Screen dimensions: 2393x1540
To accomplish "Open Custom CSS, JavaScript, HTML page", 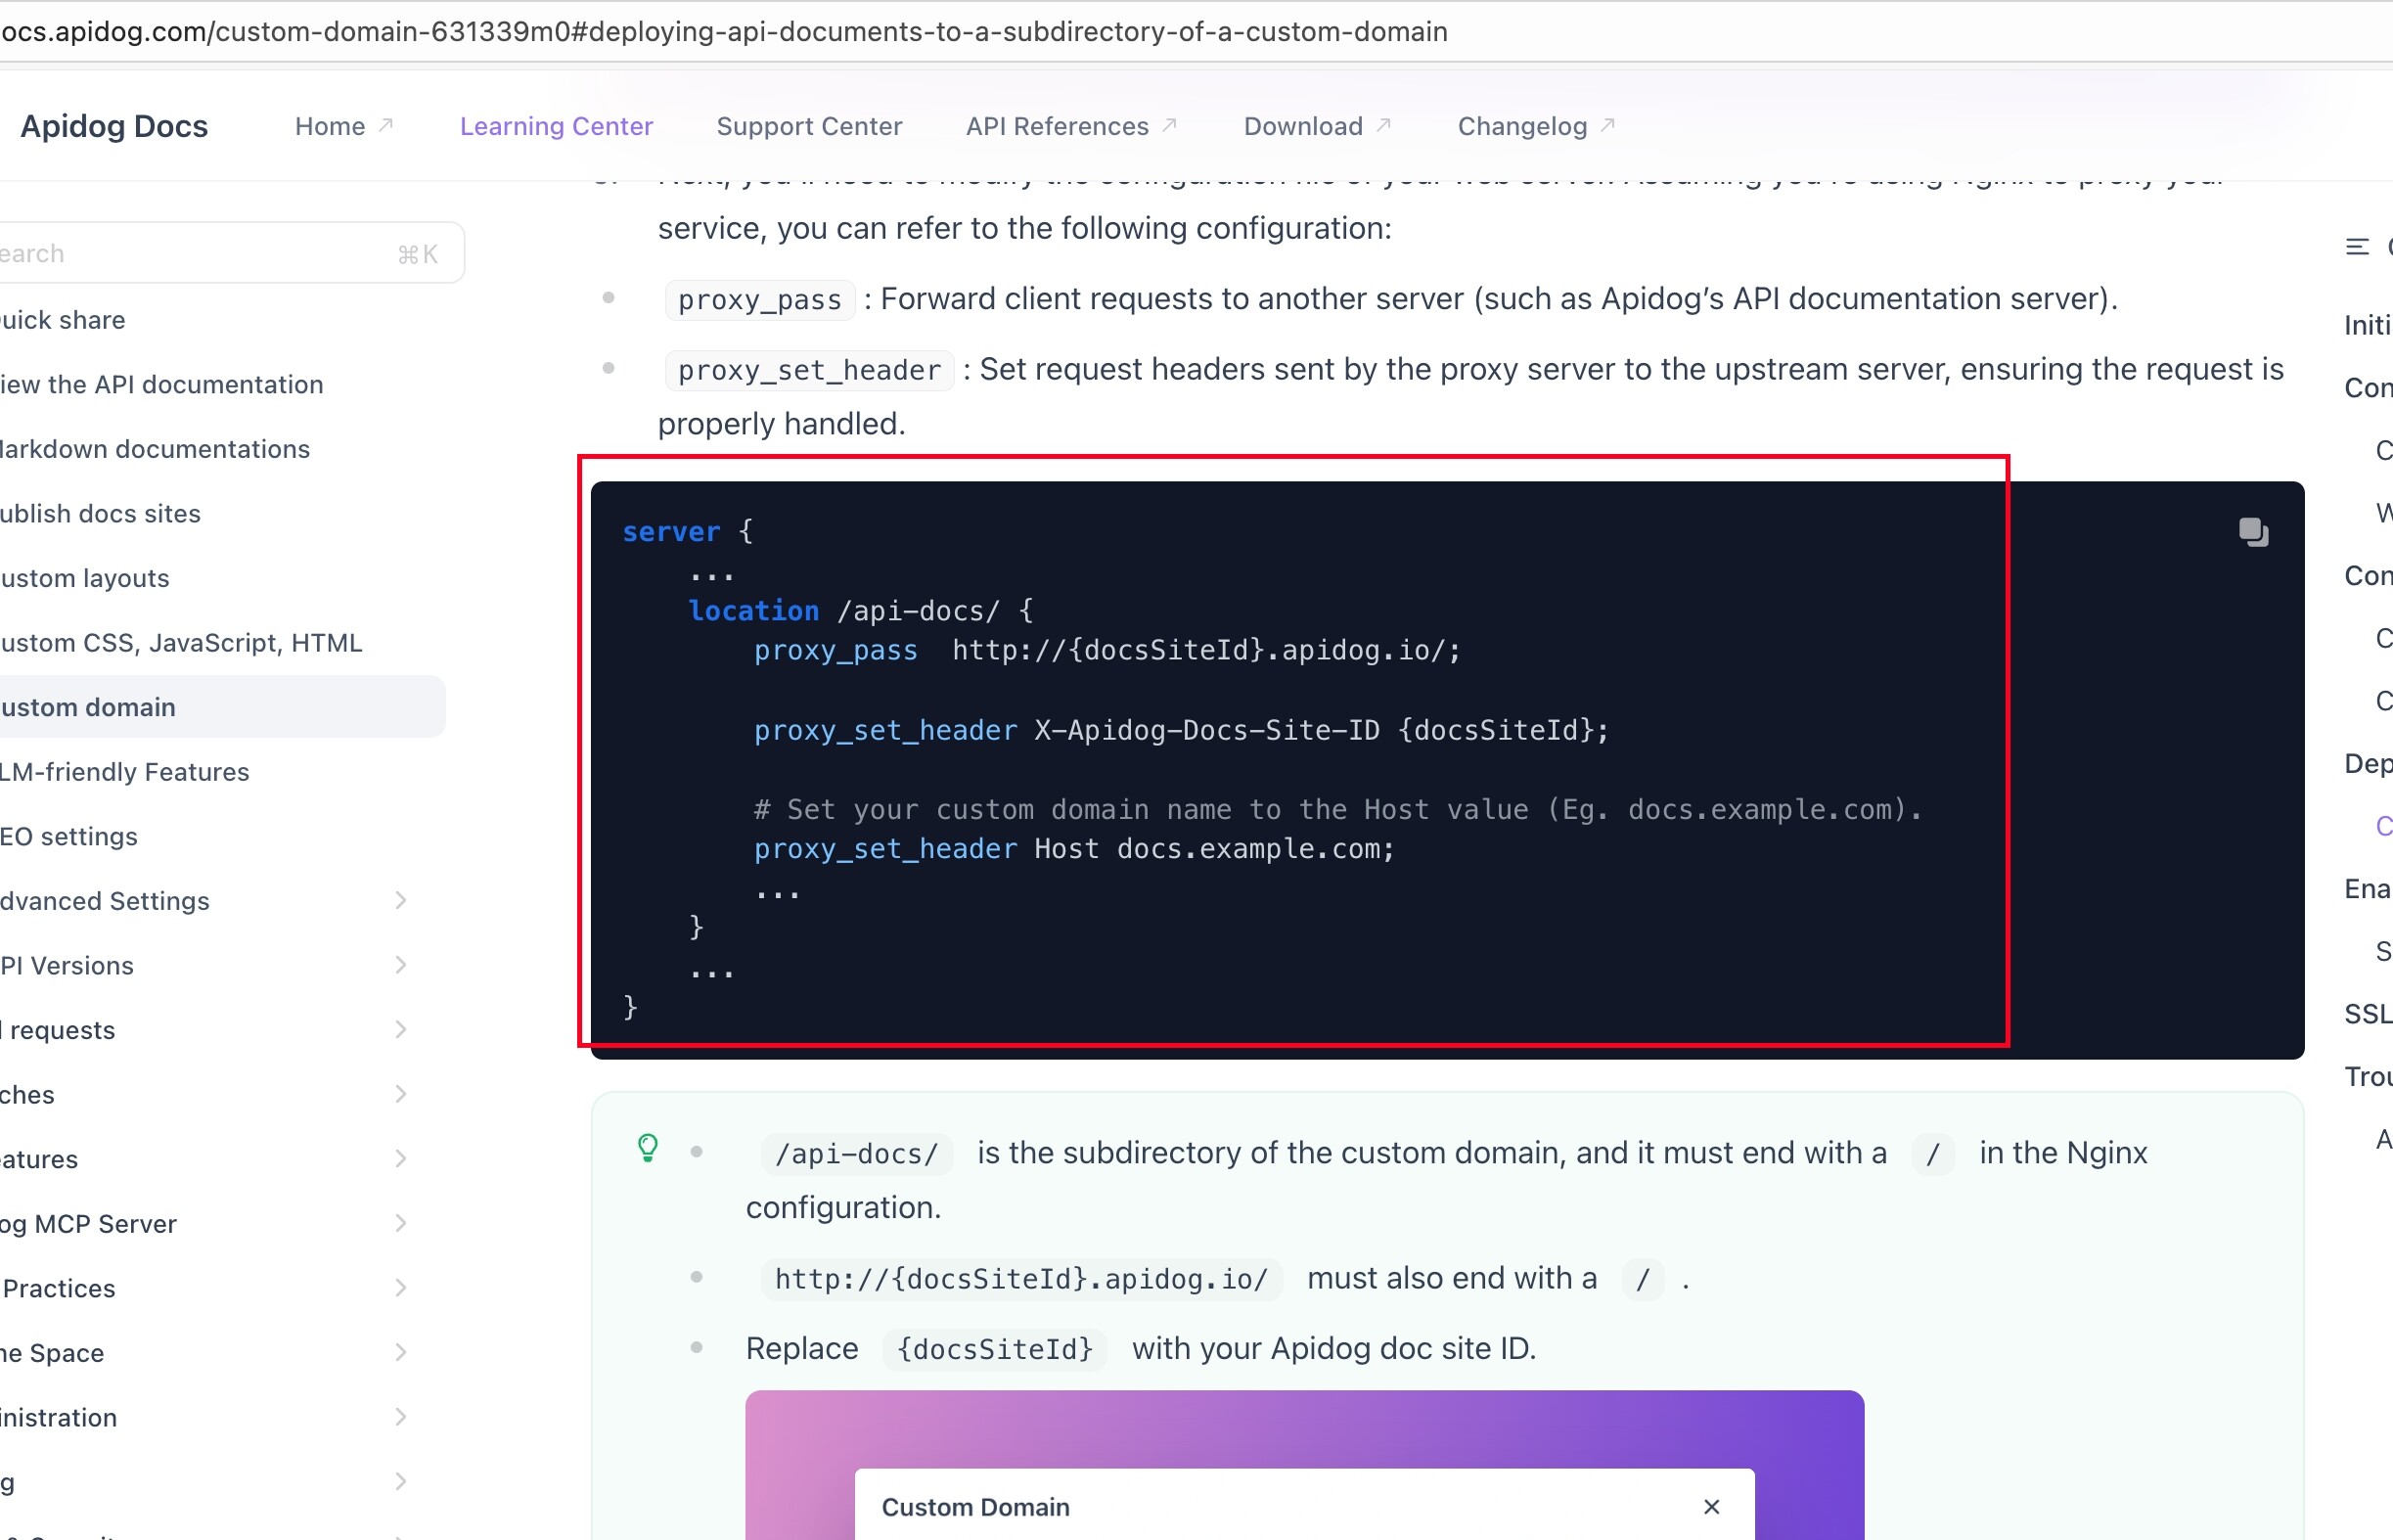I will (180, 643).
